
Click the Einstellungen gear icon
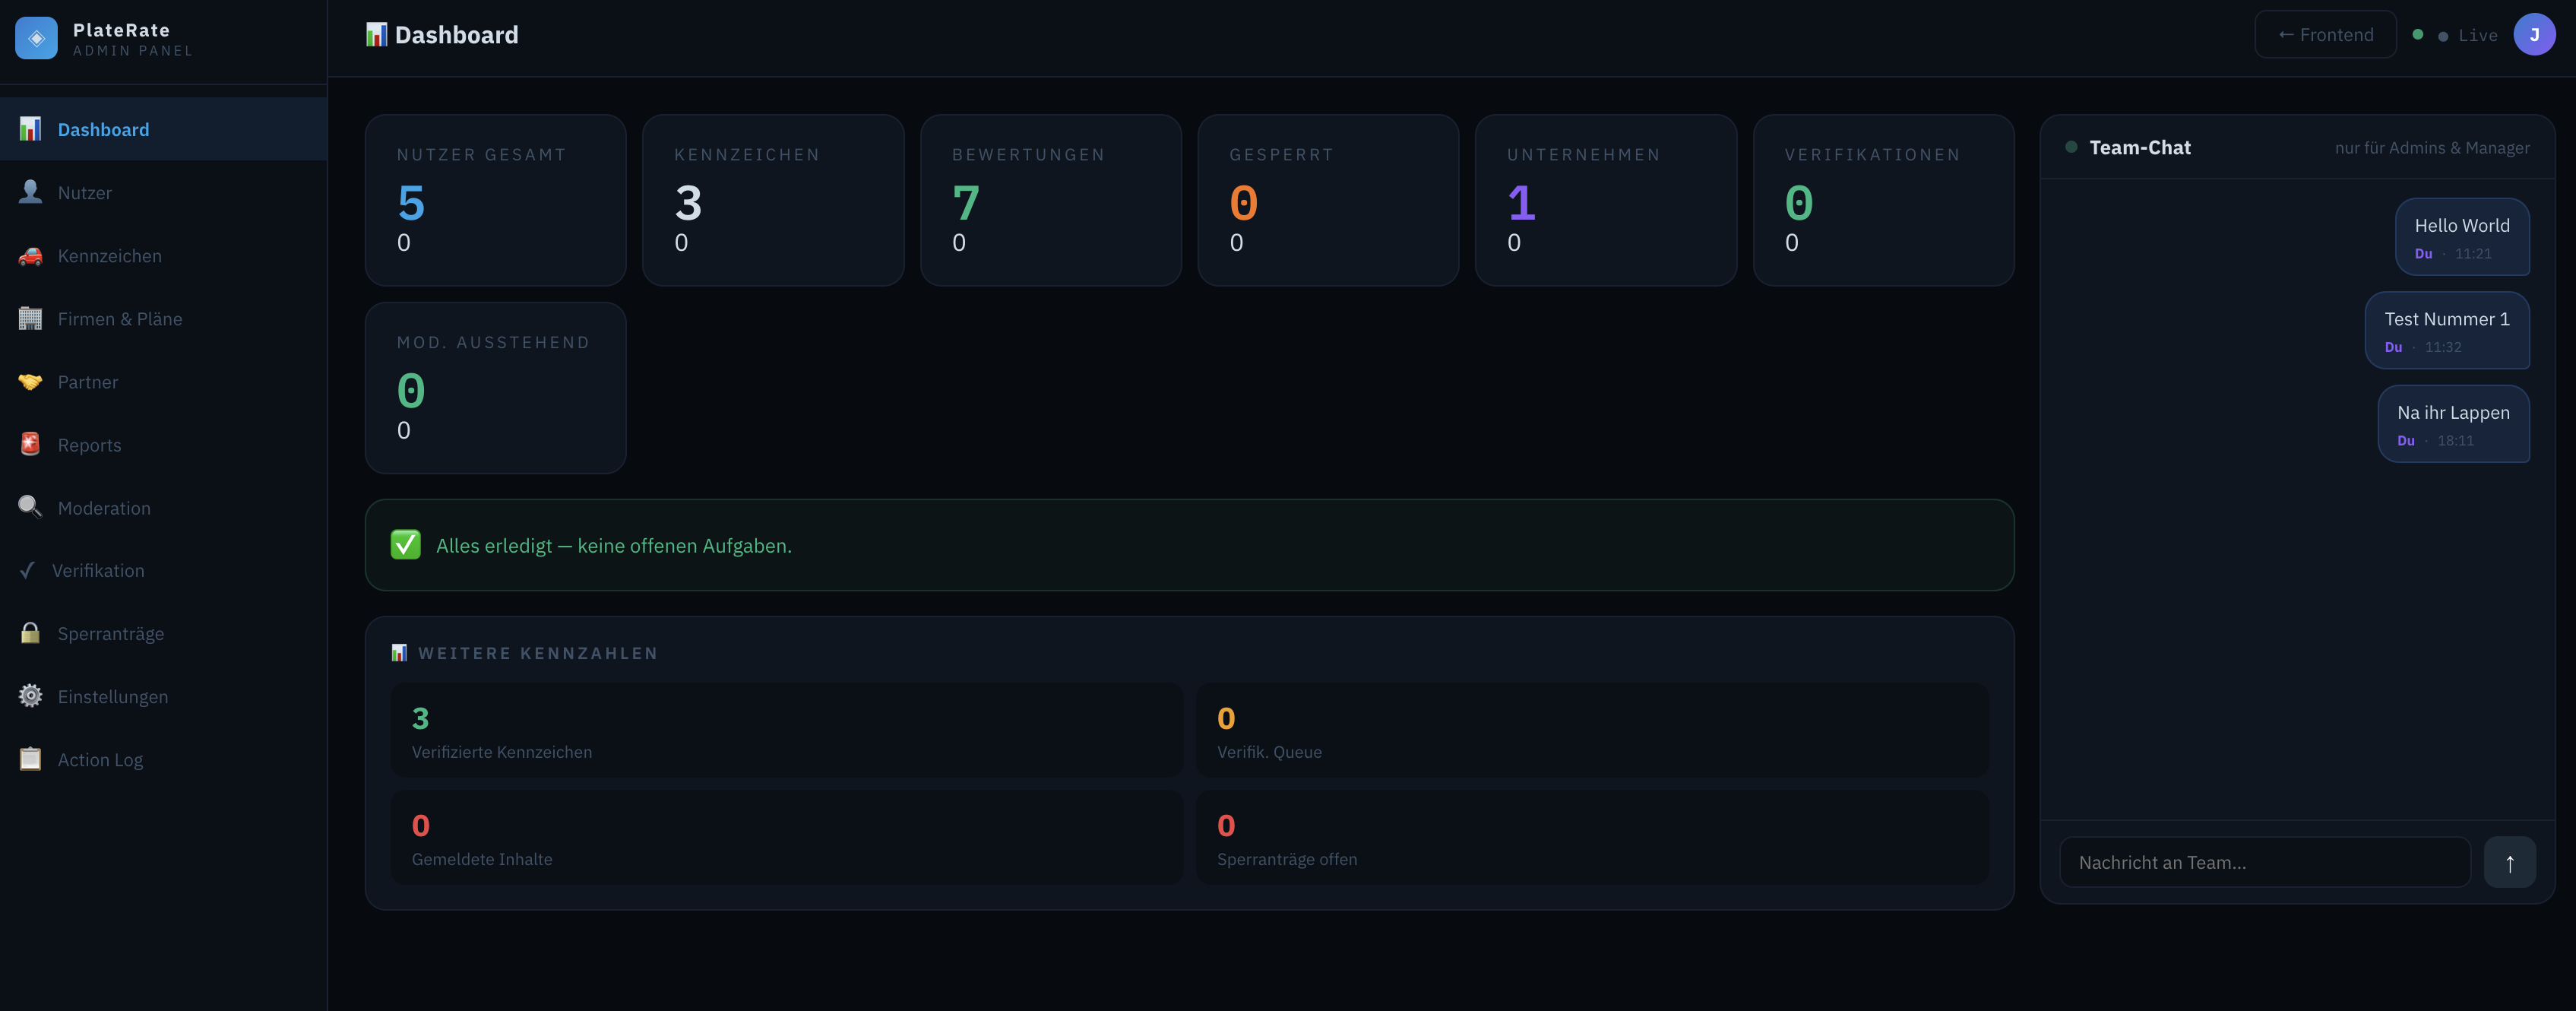[x=30, y=696]
